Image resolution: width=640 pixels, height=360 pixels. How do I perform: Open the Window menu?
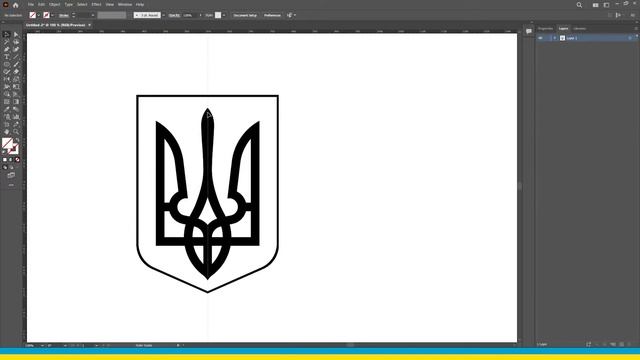[125, 4]
